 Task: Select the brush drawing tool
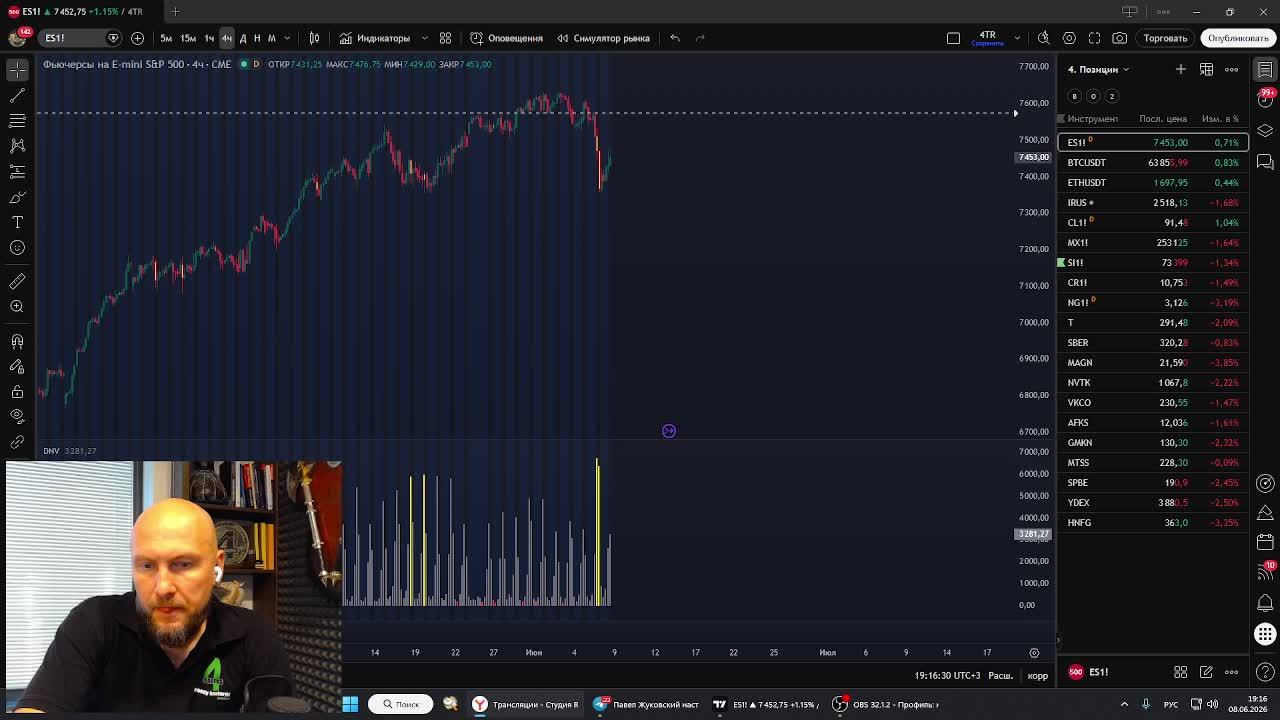[17, 197]
